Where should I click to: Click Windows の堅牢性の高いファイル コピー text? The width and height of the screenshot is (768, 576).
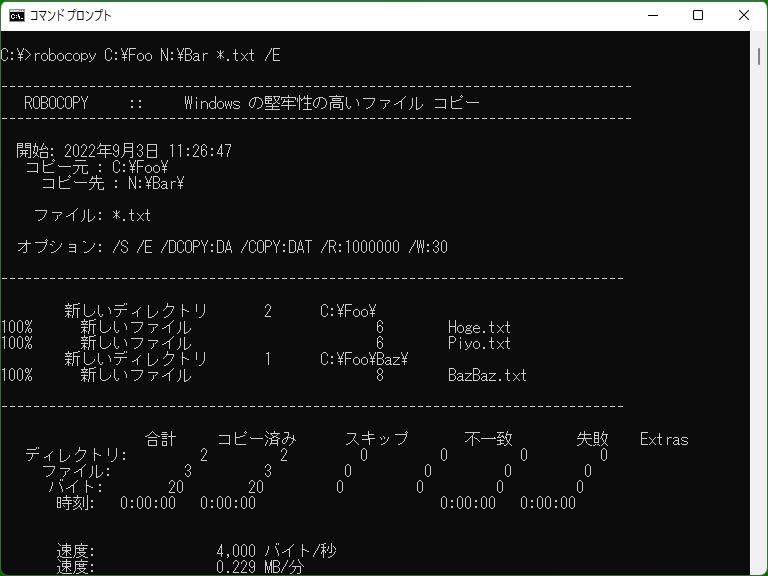click(x=332, y=103)
